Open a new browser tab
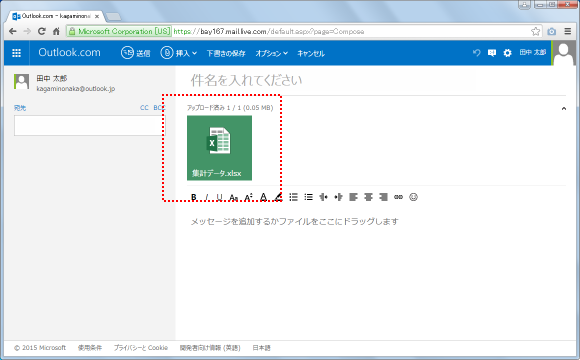The width and height of the screenshot is (580, 360). click(x=113, y=17)
